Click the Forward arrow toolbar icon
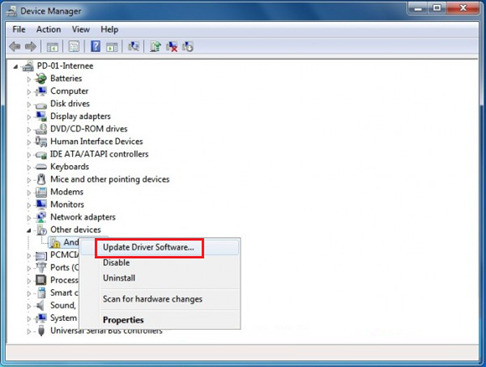 [x=31, y=47]
